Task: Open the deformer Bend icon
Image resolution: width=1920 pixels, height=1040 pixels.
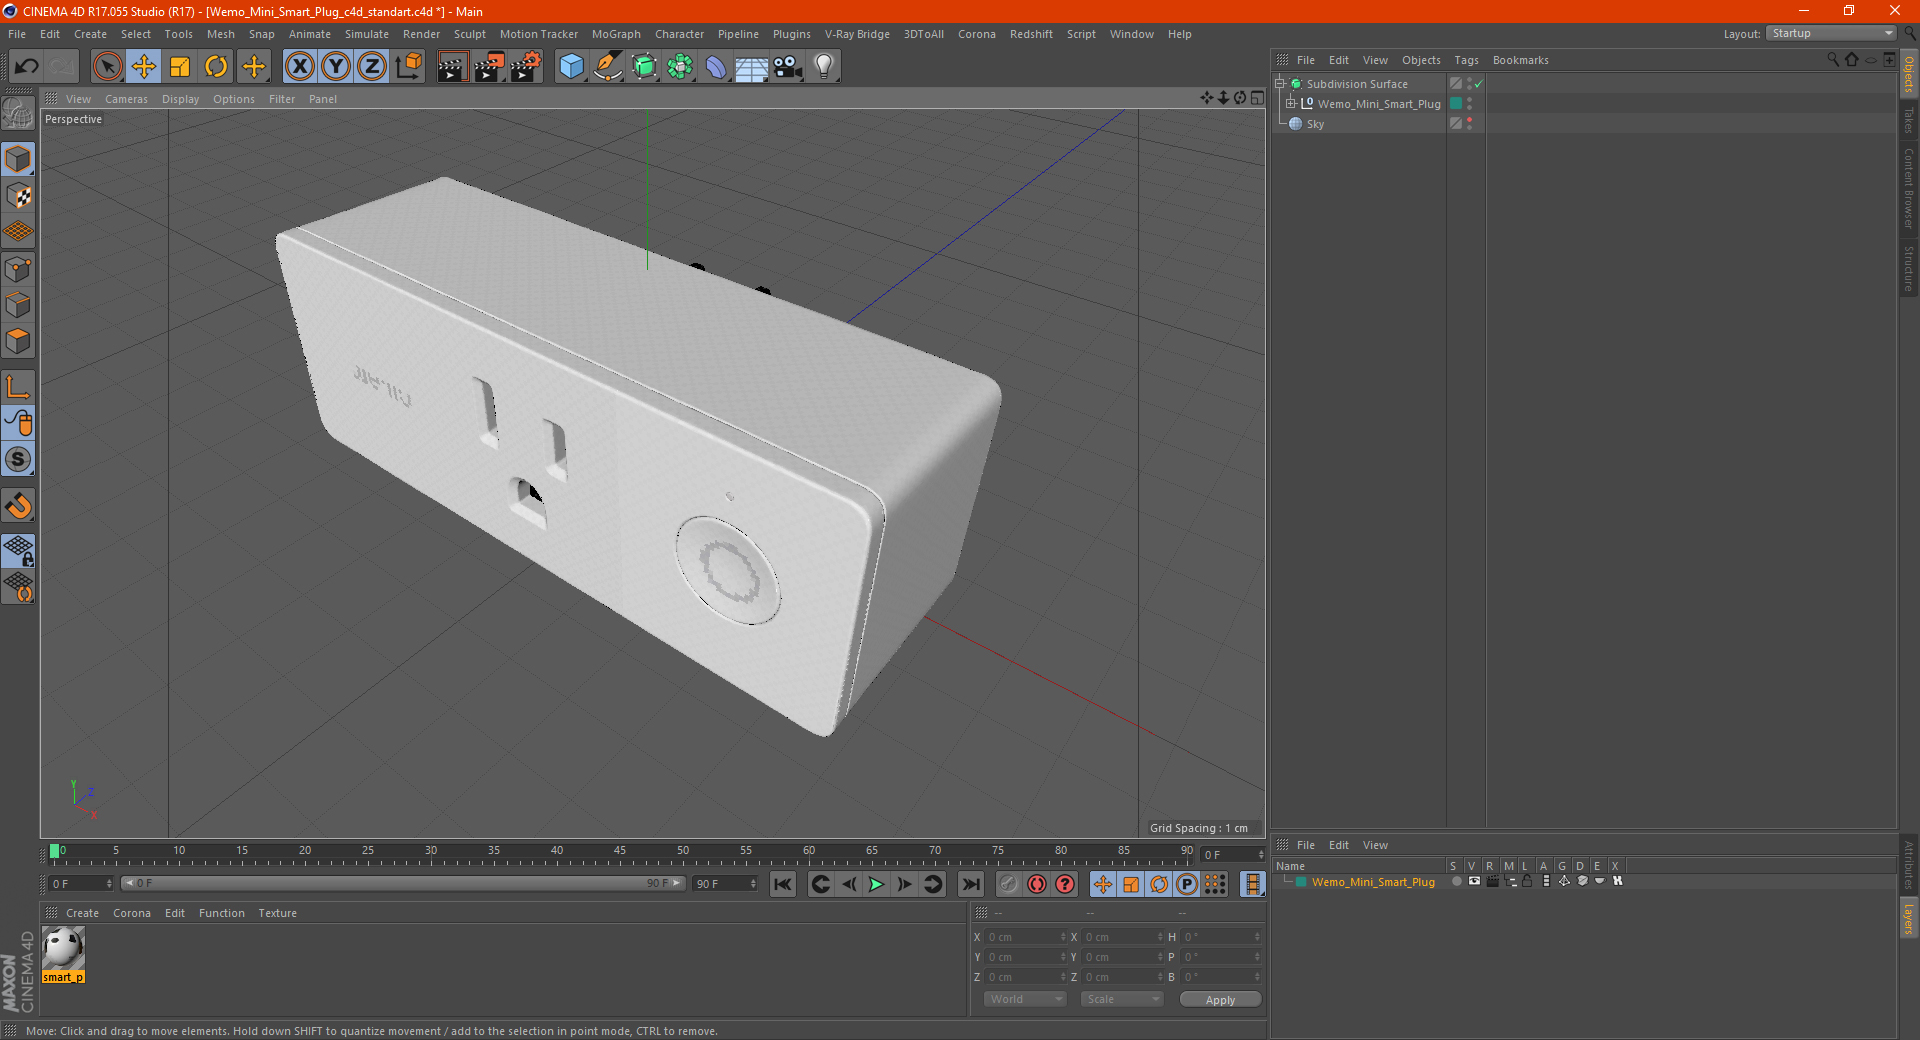Action: click(716, 67)
